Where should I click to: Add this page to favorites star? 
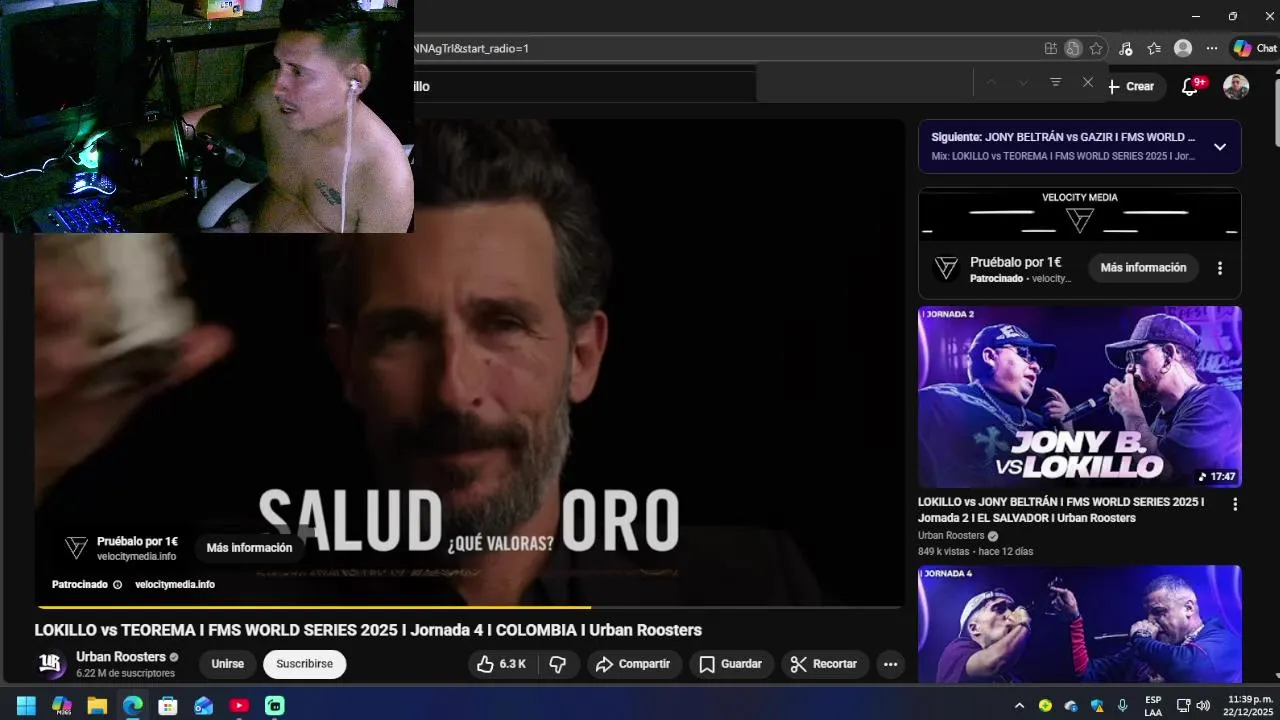pos(1096,48)
